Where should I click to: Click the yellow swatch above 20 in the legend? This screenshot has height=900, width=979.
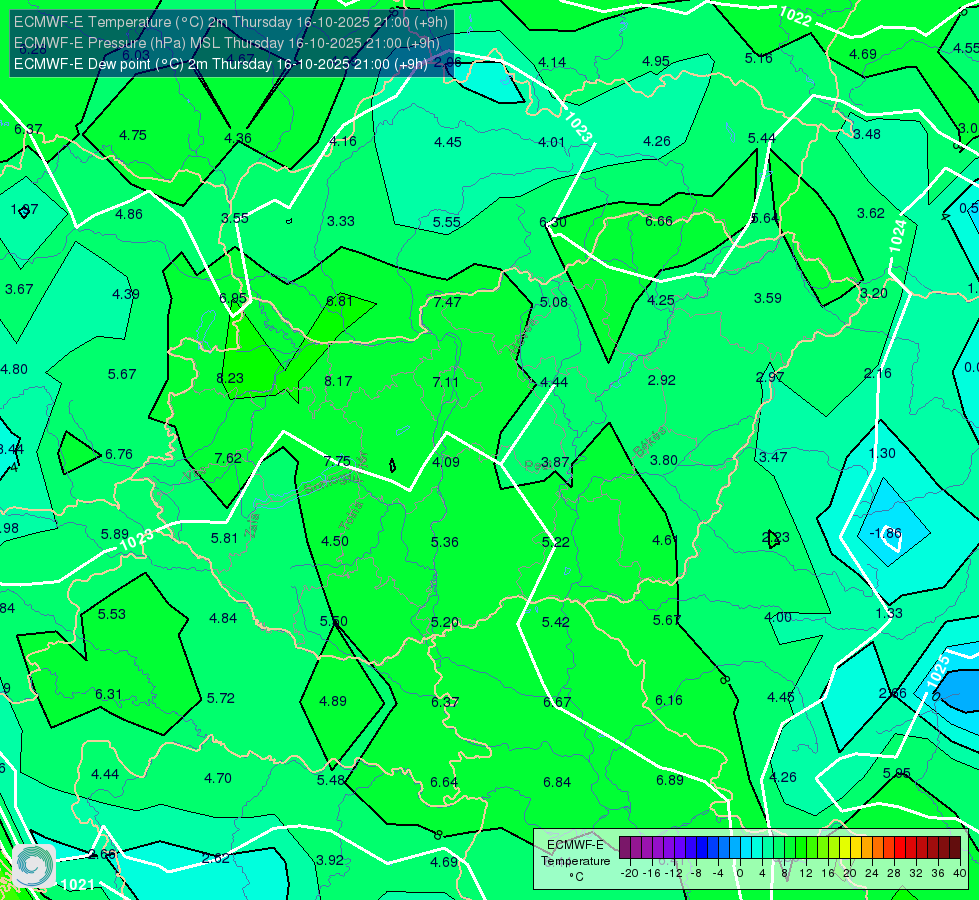844,848
